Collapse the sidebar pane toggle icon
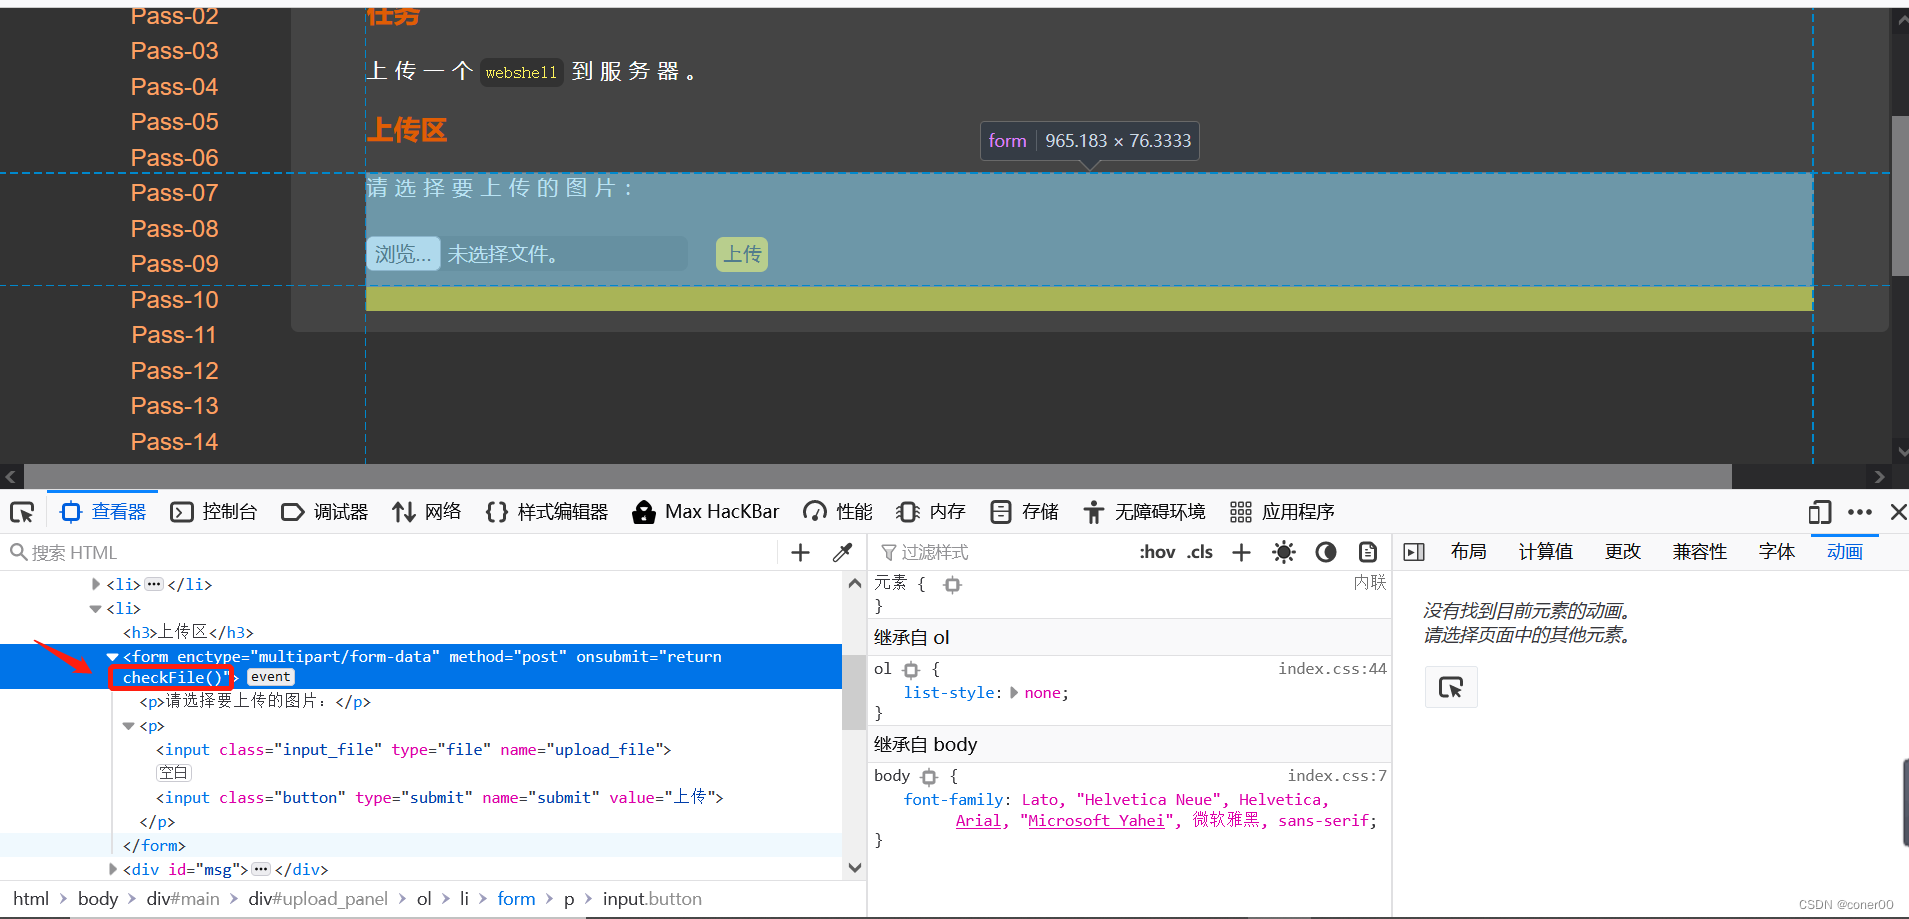Image resolution: width=1909 pixels, height=919 pixels. 1414,552
